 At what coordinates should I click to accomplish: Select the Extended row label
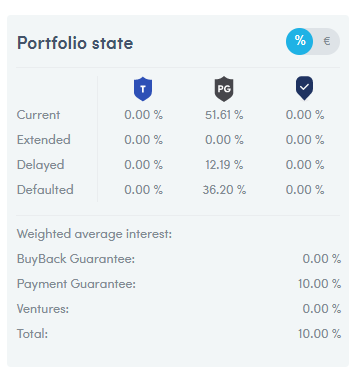44,140
